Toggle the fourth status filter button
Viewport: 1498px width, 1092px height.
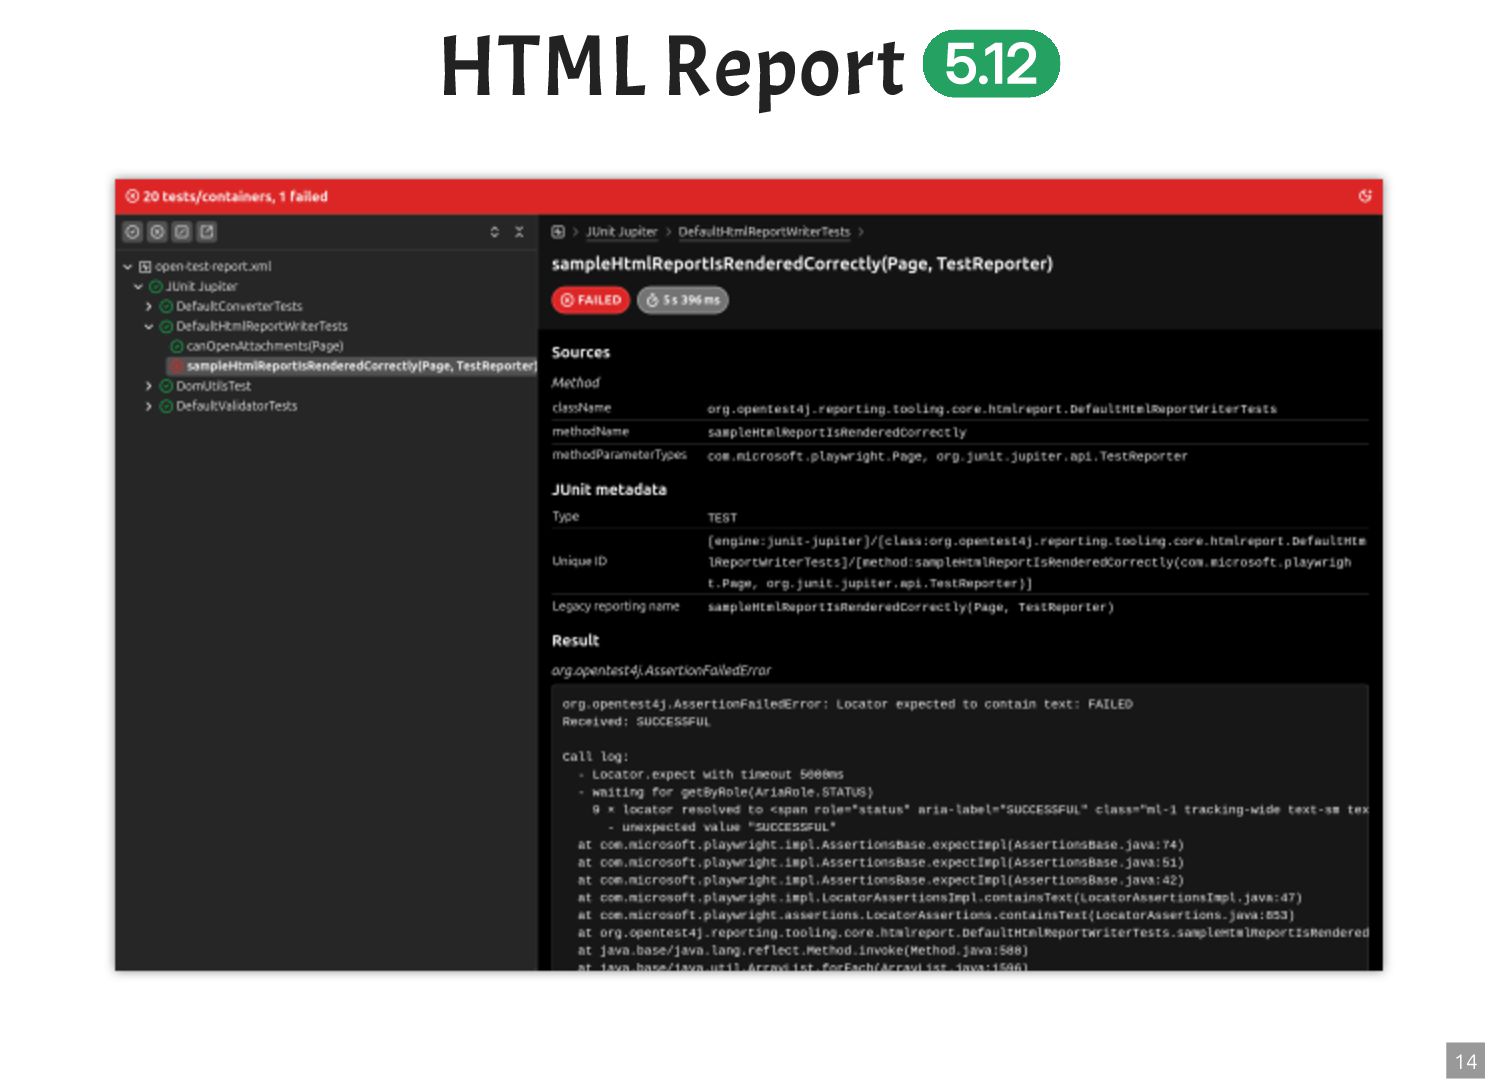pyautogui.click(x=207, y=232)
